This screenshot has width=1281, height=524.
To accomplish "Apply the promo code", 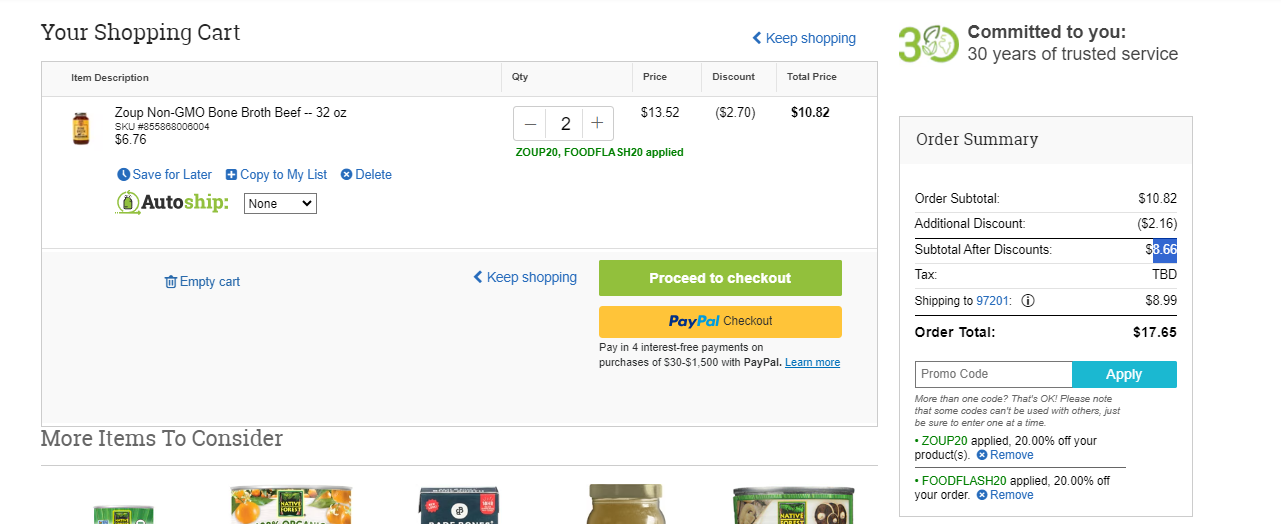I will tap(1124, 374).
